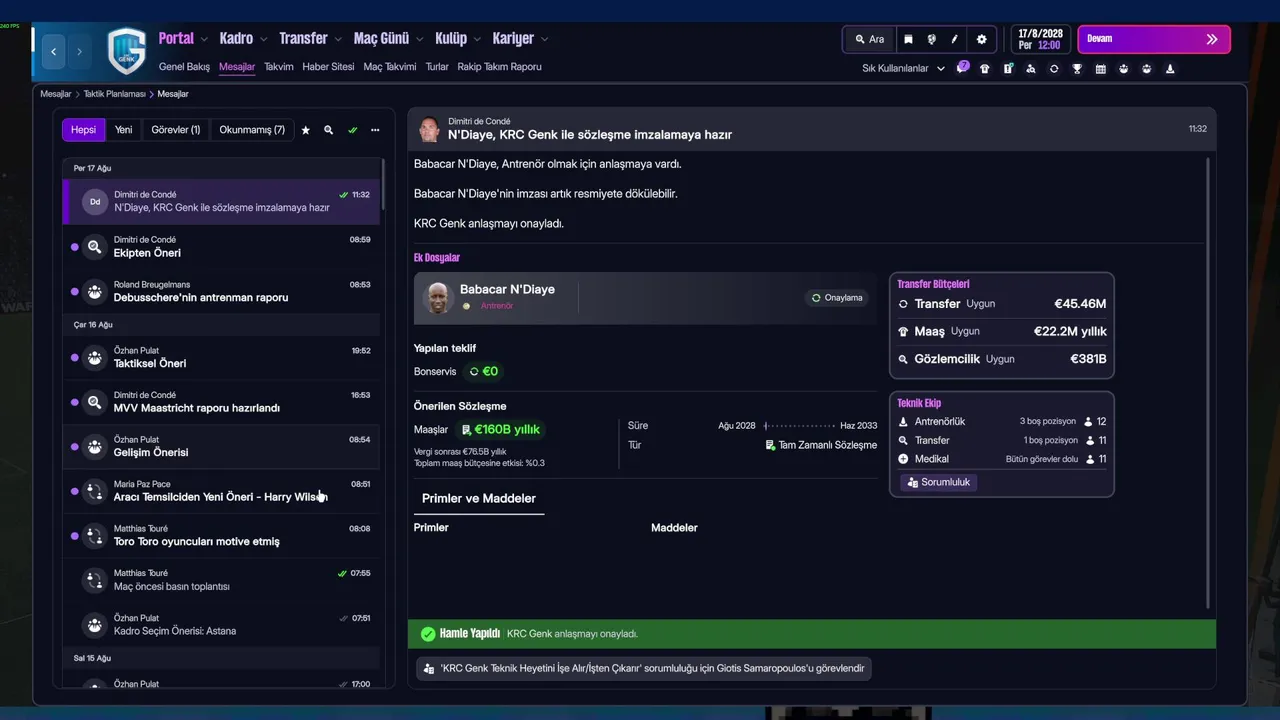Open the scouting people-search shortcut icon
The width and height of the screenshot is (1280, 720).
(1031, 69)
